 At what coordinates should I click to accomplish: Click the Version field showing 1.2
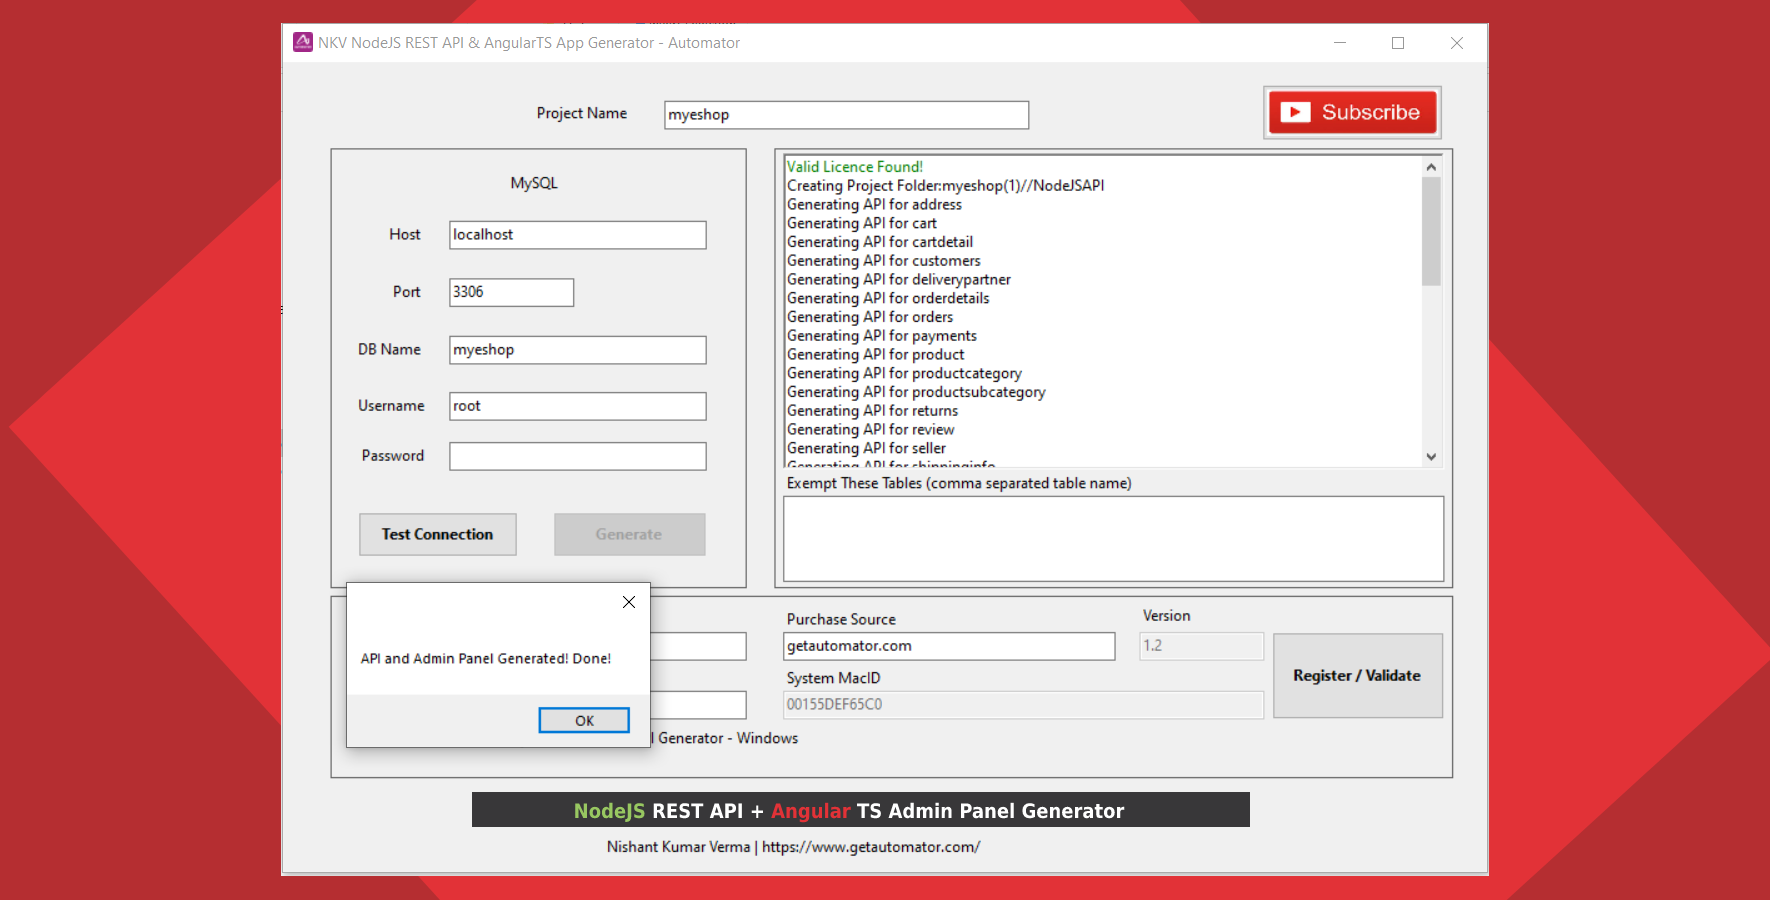(x=1201, y=646)
